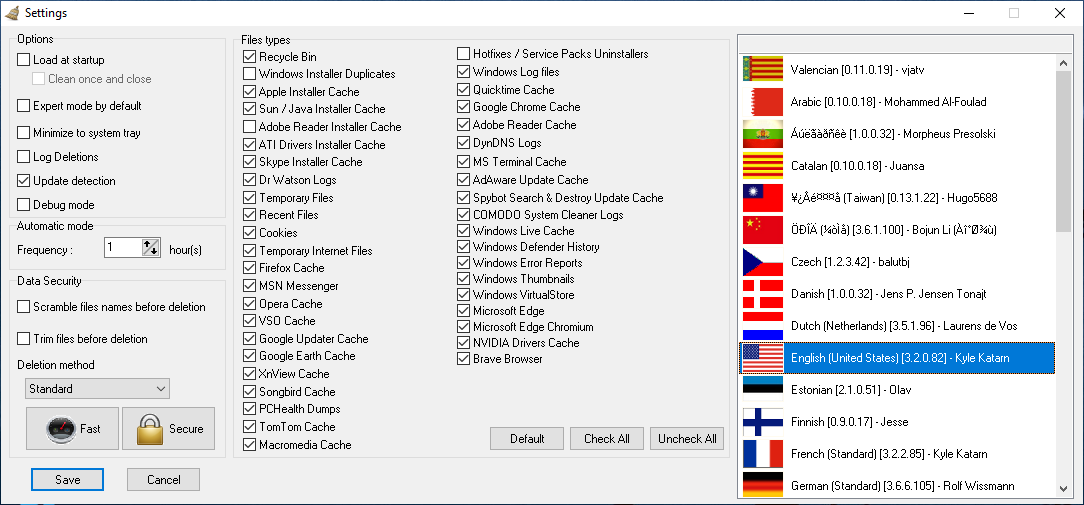Uncheck Opera Cache checkbox
Viewport: 1084px width, 505px height.
[x=250, y=304]
